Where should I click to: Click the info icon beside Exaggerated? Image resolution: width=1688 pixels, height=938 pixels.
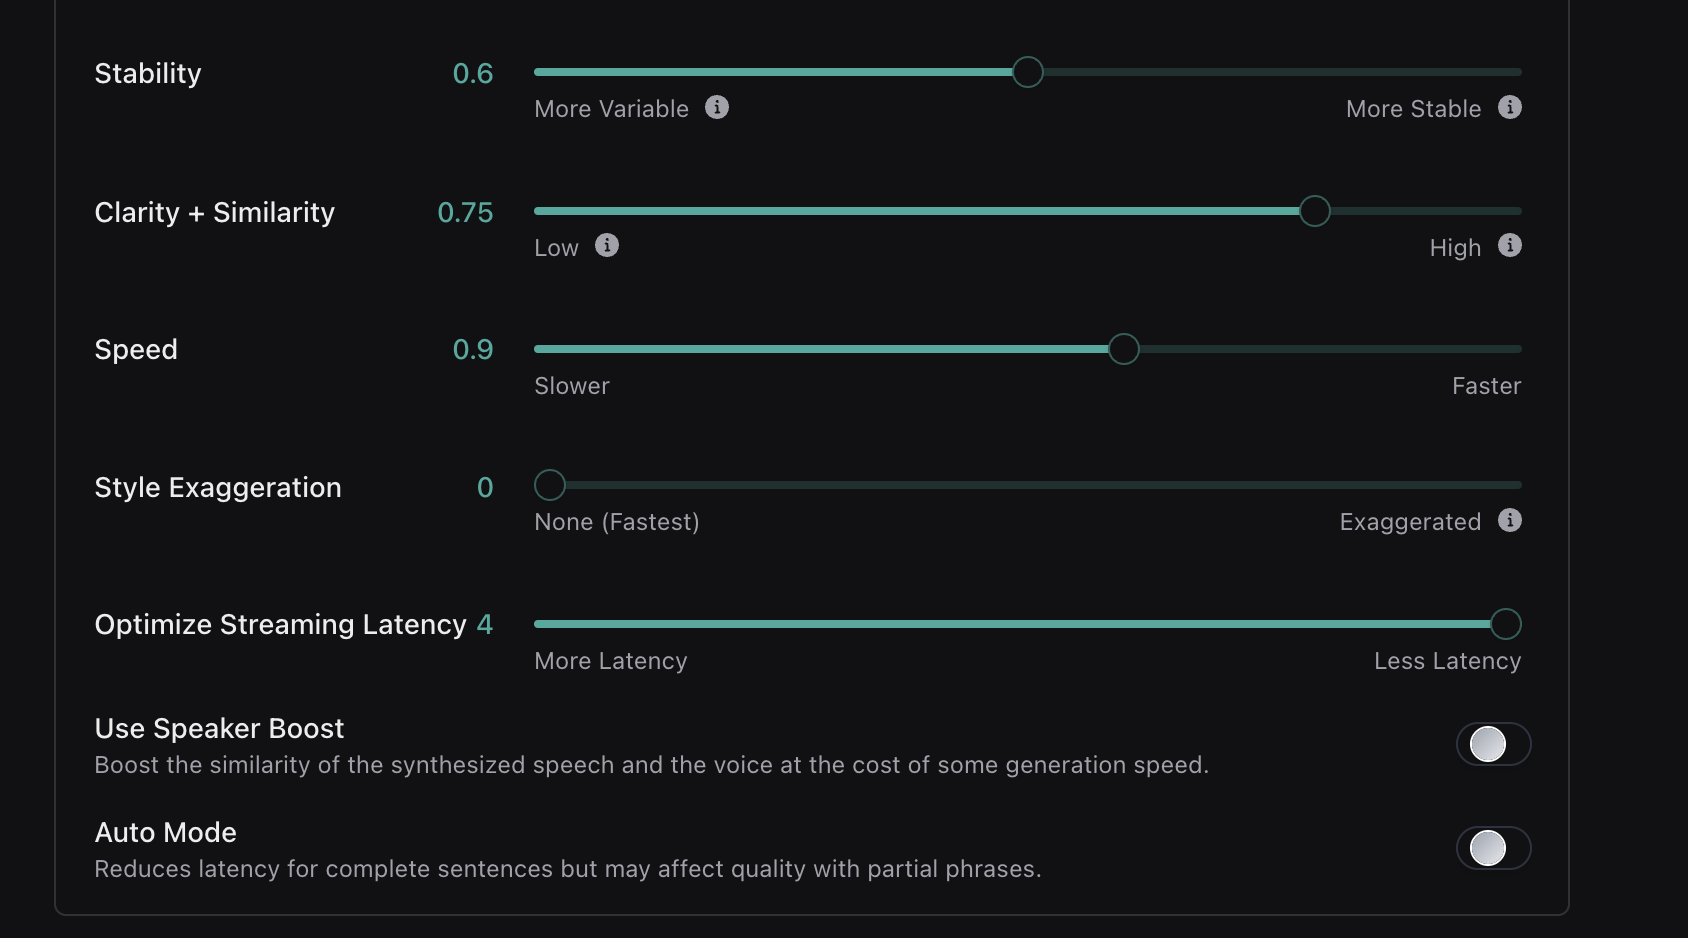click(x=1510, y=520)
